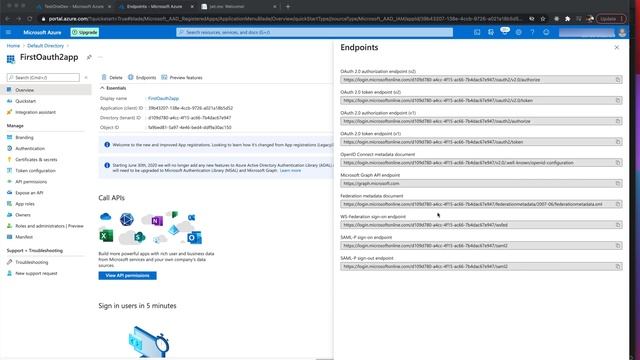Close the Endpoints panel

tap(616, 48)
